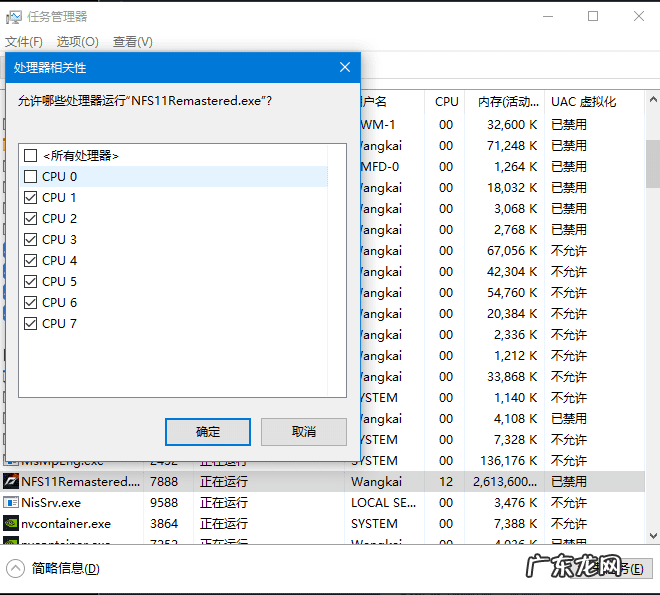Minimize the Task Manager window

click(547, 17)
